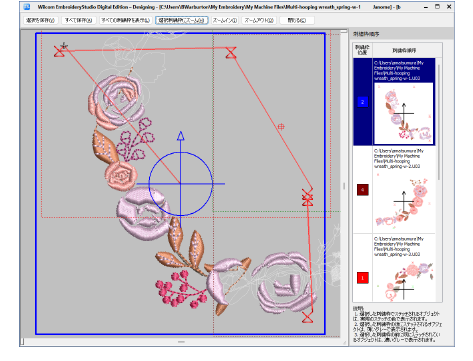Select the red hoop number 1 swatch

coord(363,278)
